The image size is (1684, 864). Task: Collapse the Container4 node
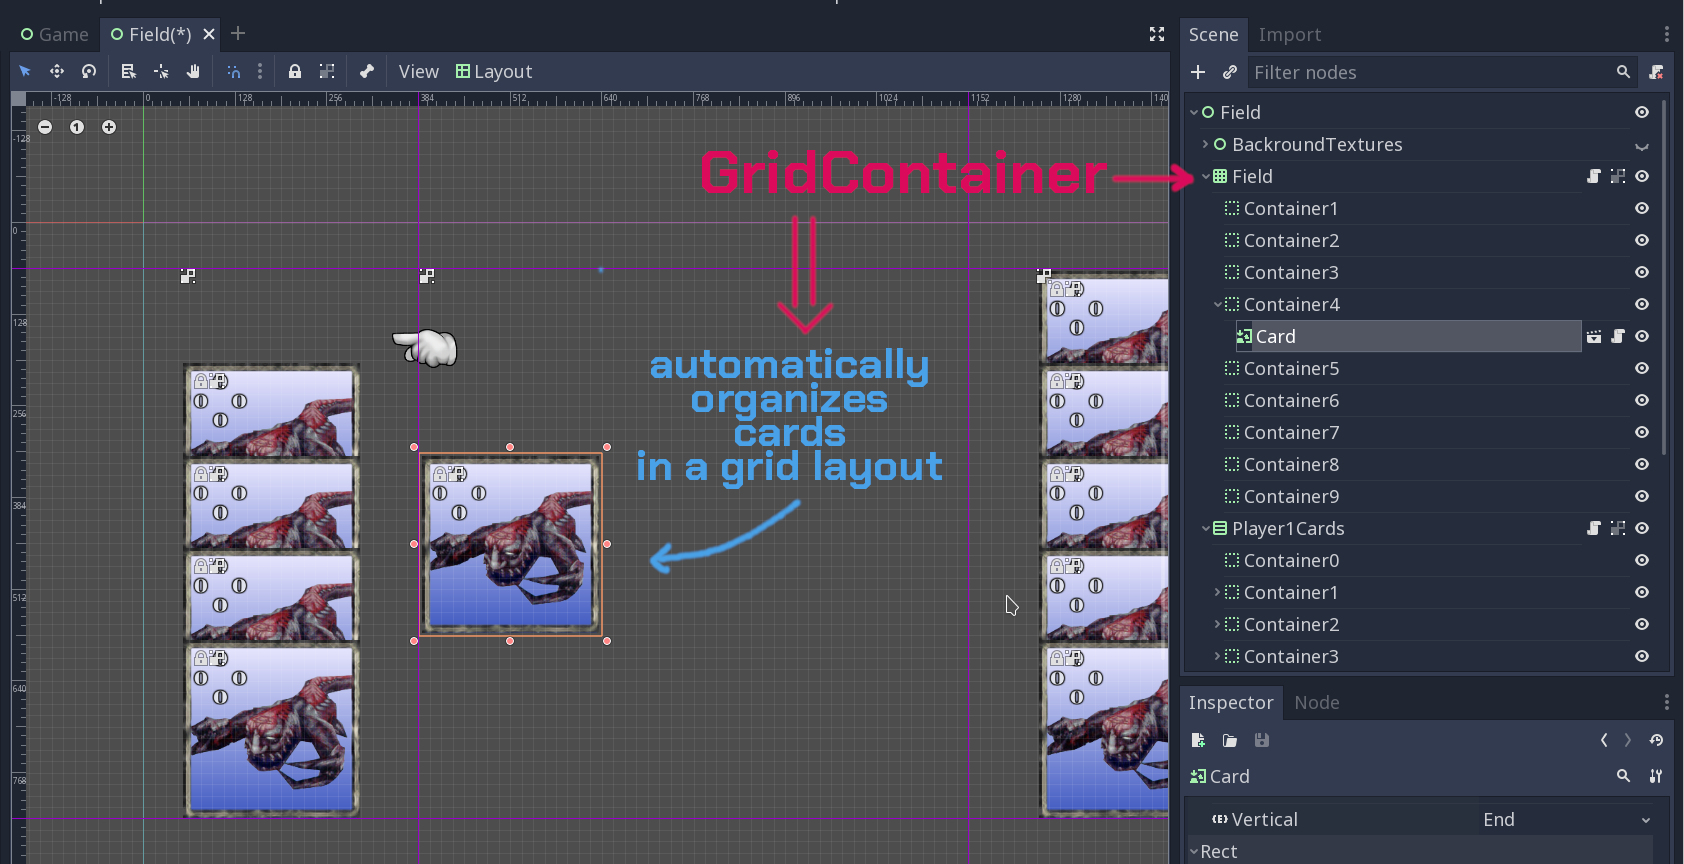tap(1217, 305)
